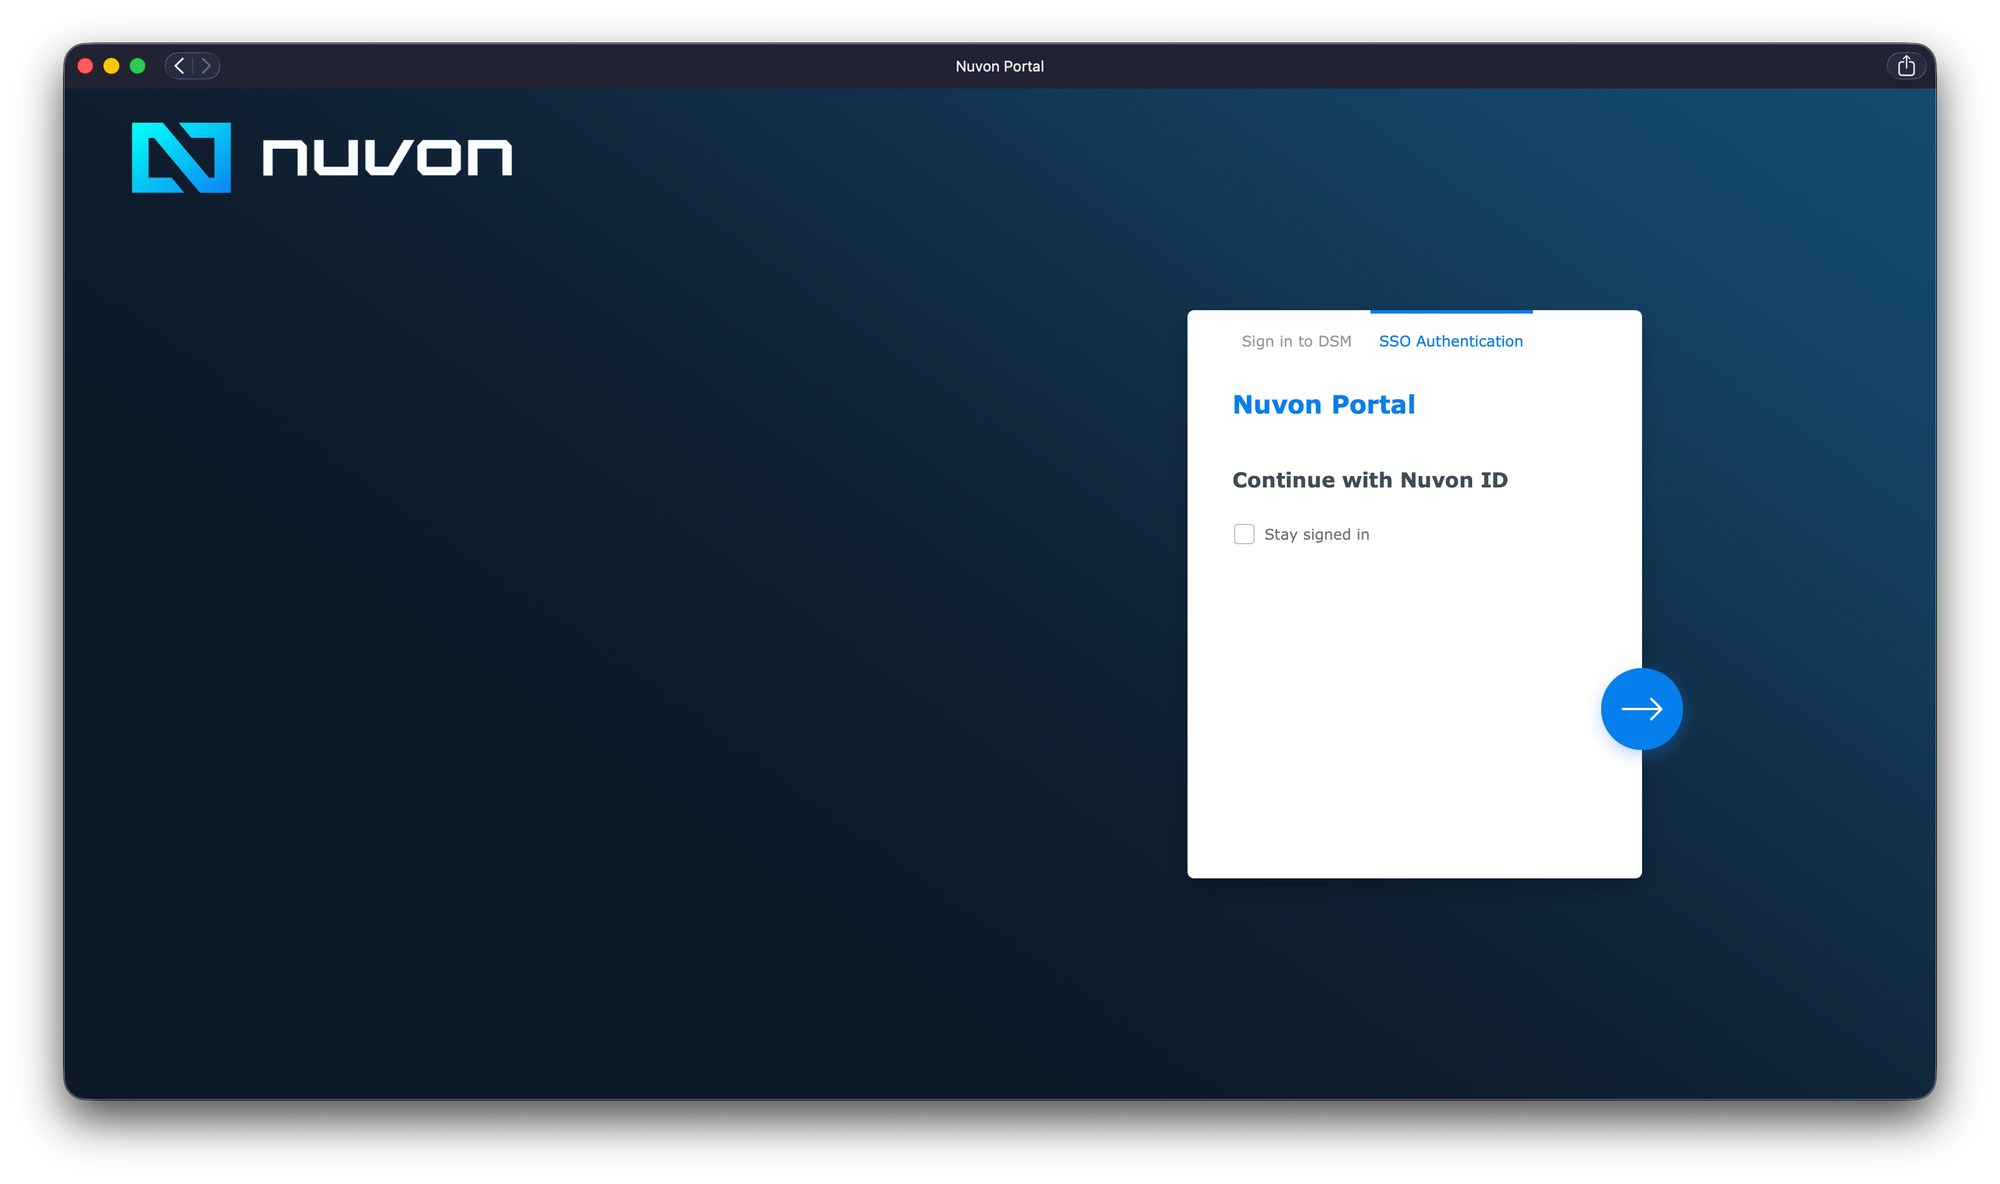
Task: Click the Nuvon N emblem logo
Action: pyautogui.click(x=181, y=158)
